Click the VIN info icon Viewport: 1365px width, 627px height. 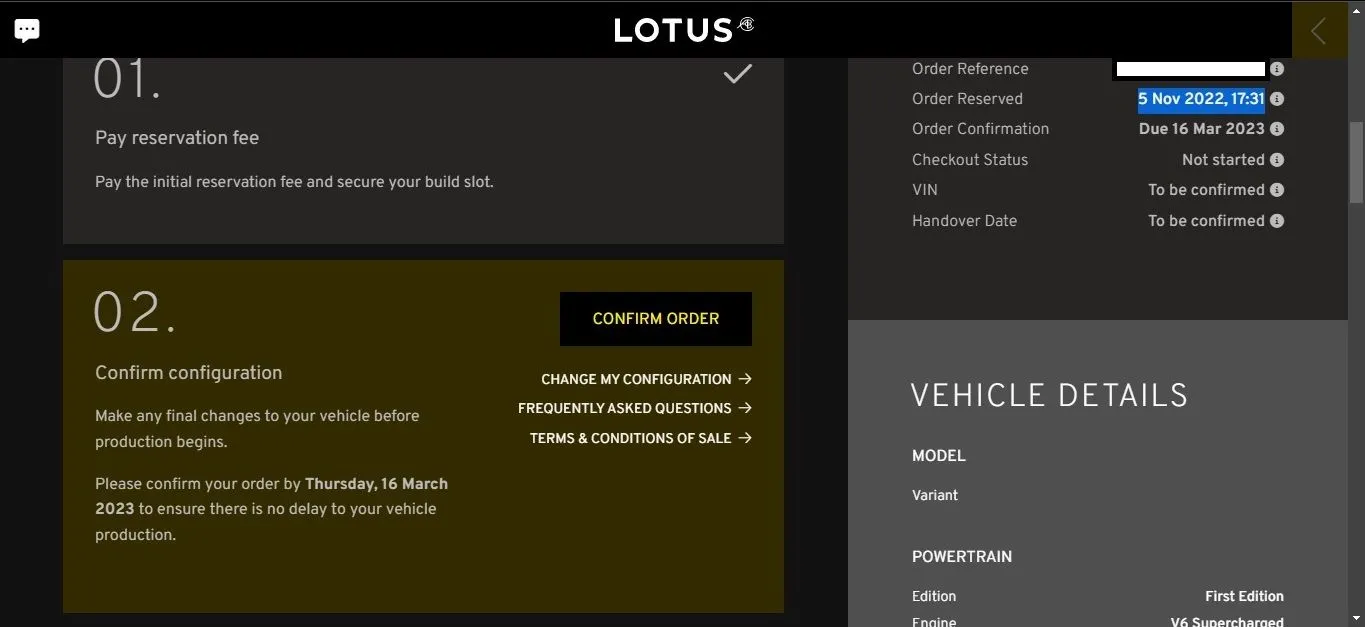(x=1277, y=190)
